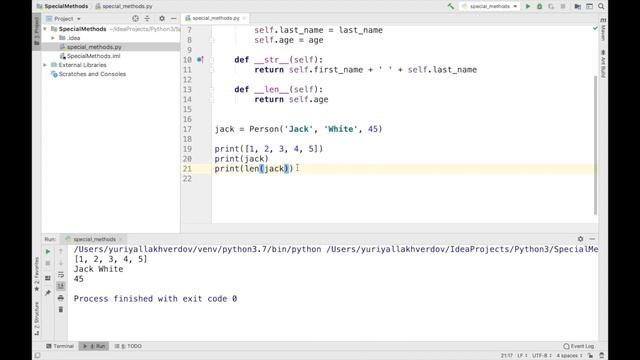Open the Event Log

point(579,346)
